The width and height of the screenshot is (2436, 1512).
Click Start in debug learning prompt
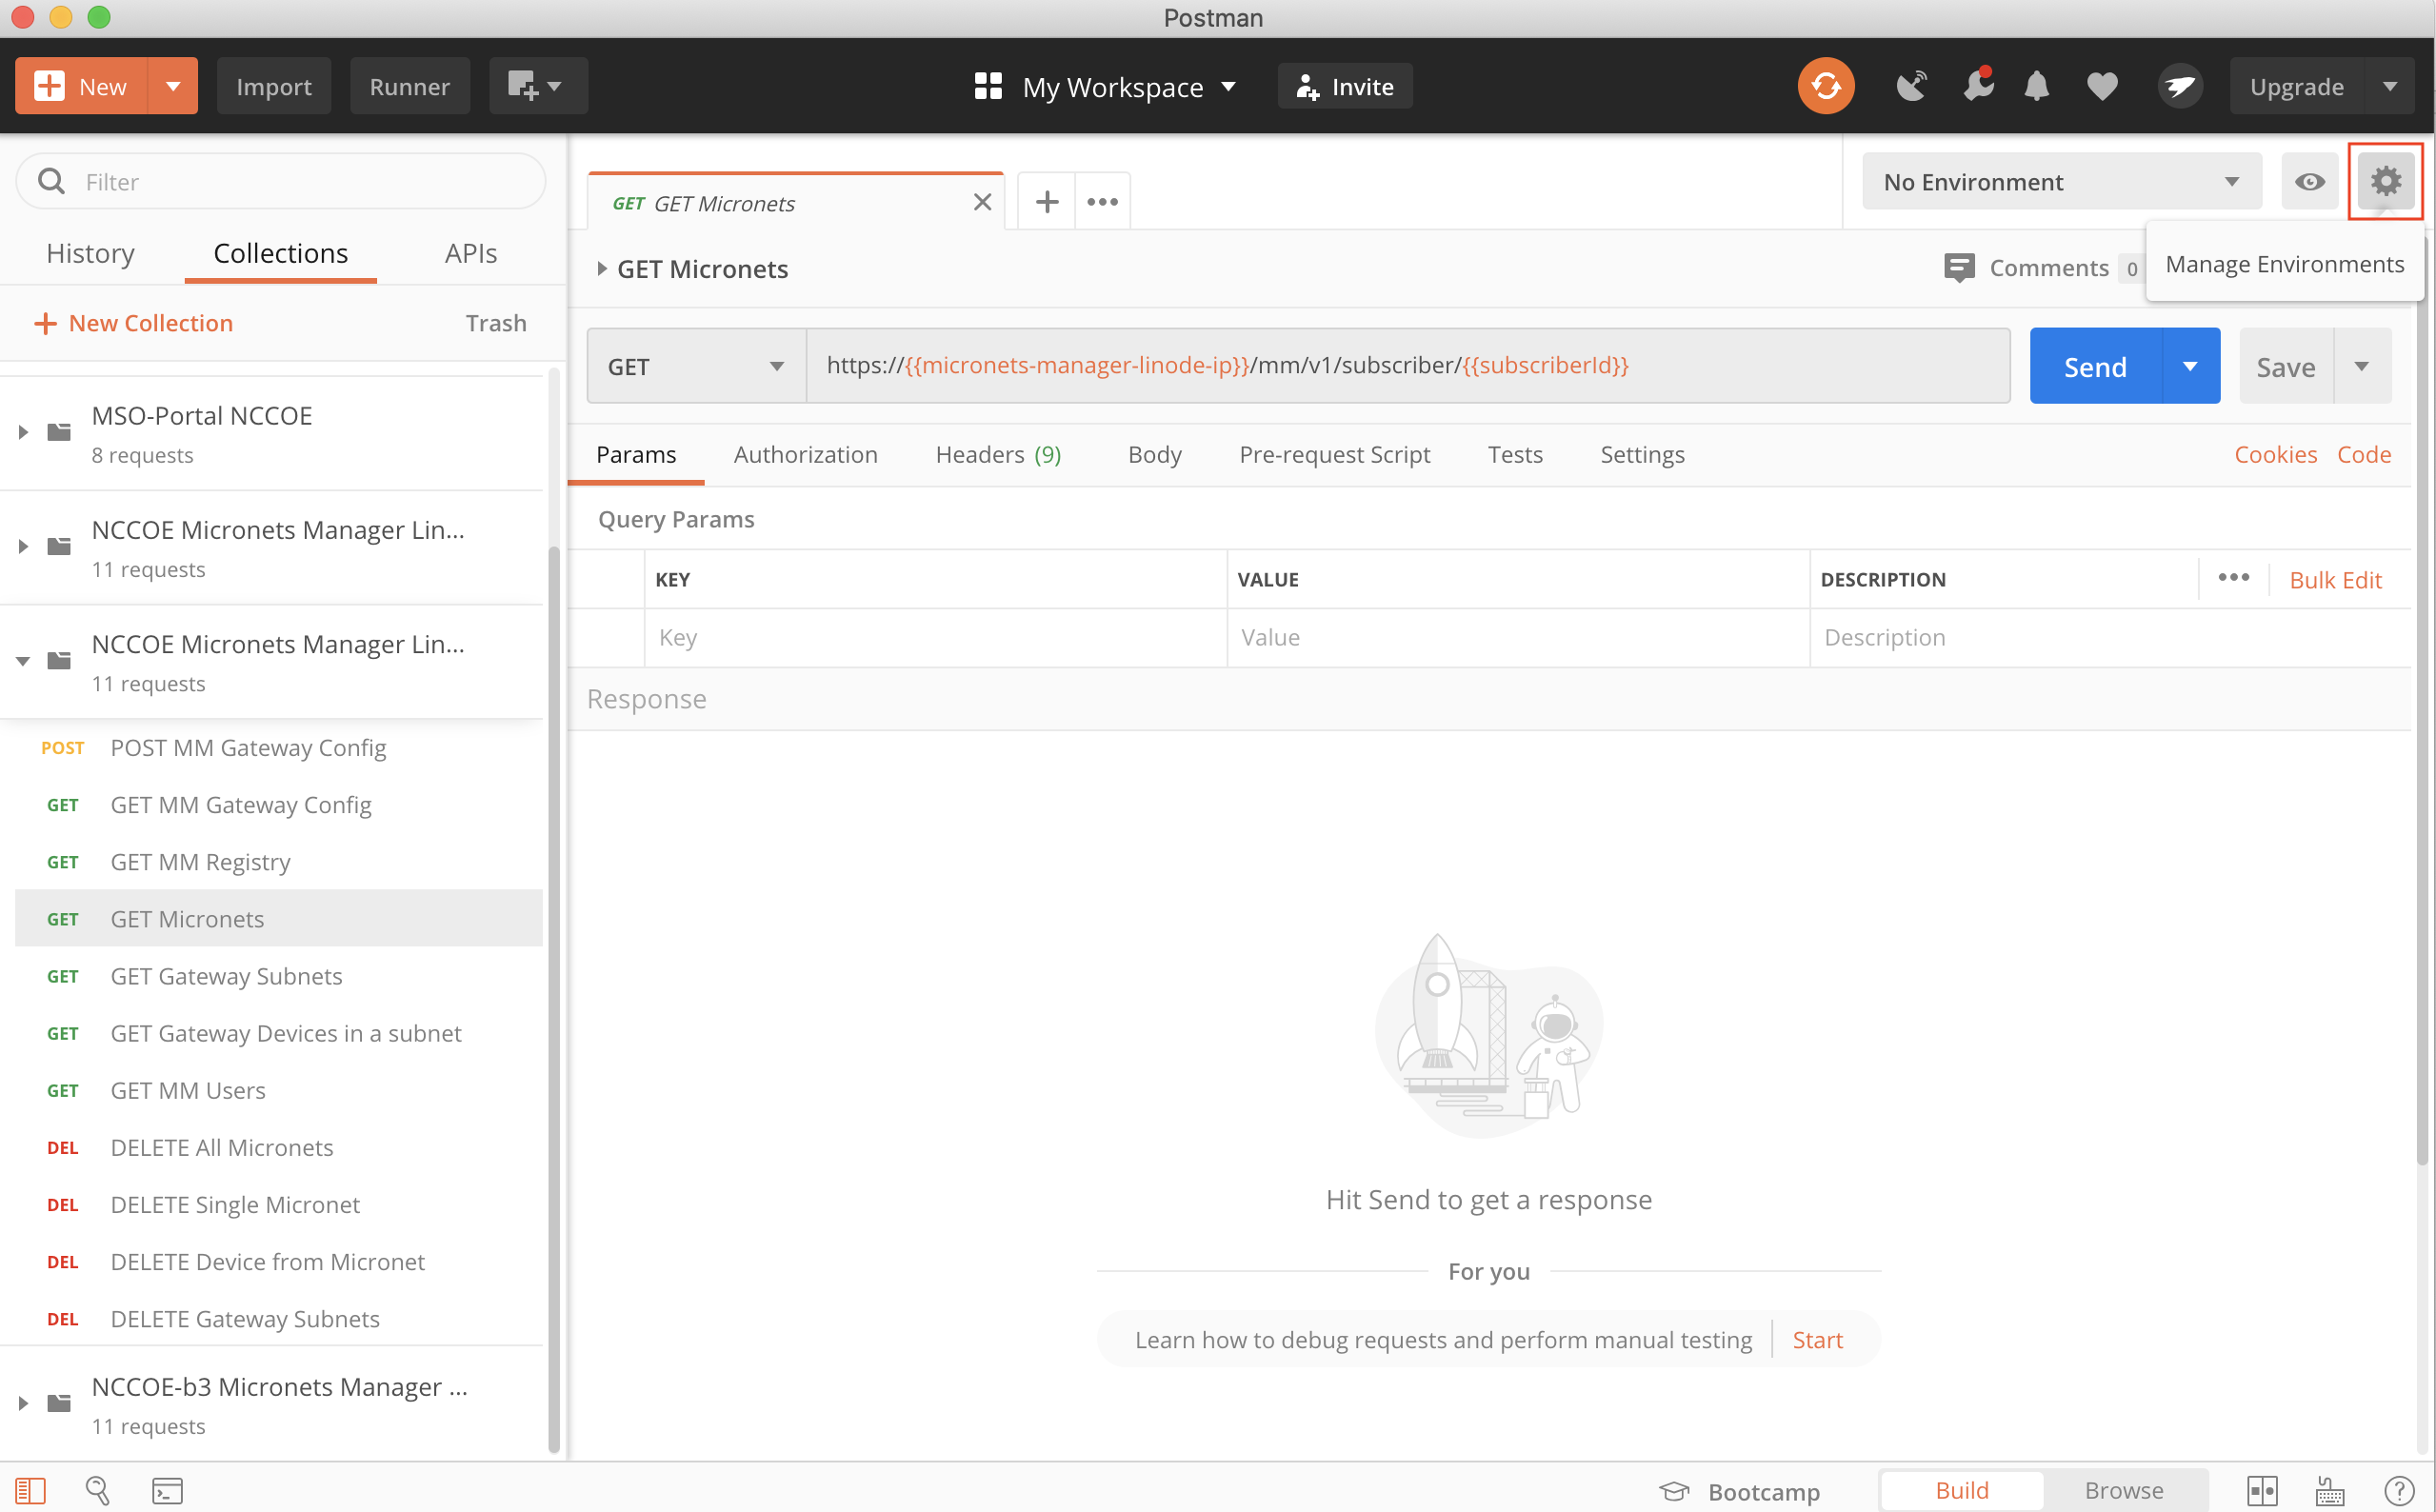[x=1817, y=1339]
